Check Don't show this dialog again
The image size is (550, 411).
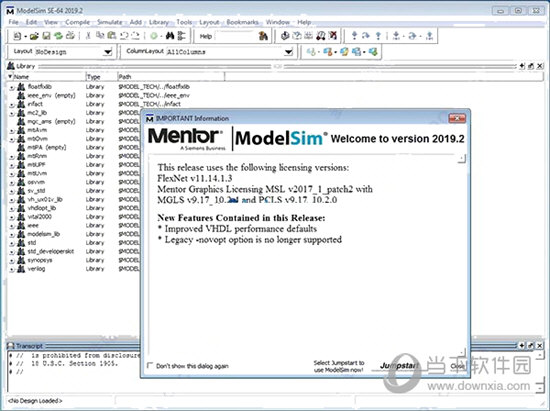[150, 365]
